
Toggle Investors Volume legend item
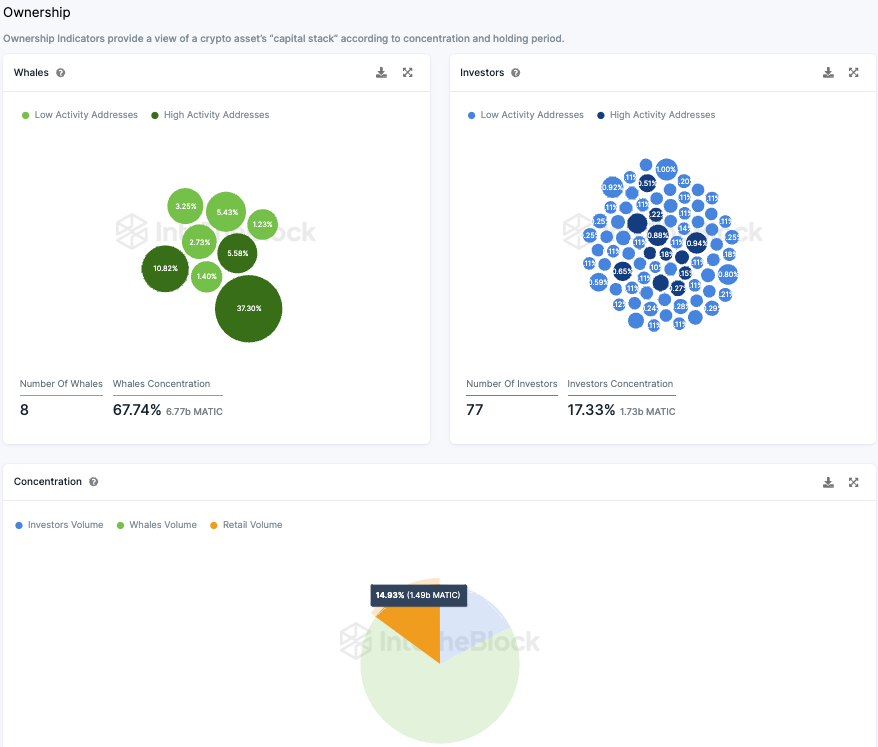click(x=59, y=525)
